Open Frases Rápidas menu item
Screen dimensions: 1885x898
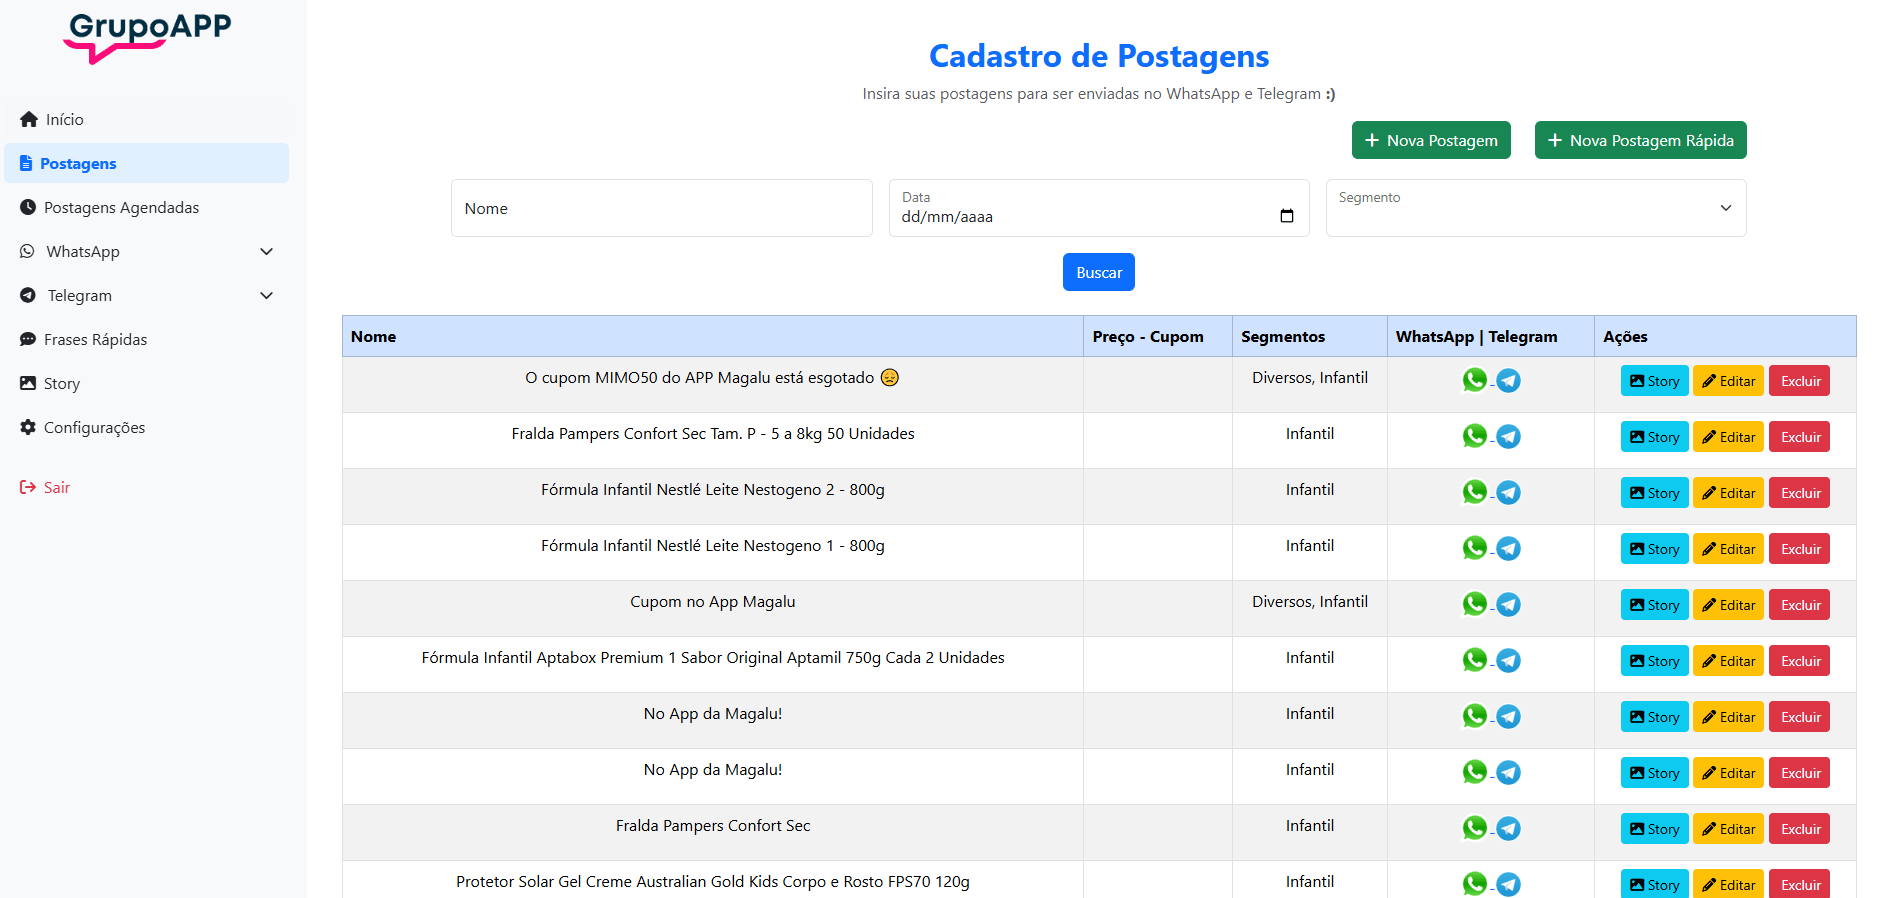tap(95, 340)
